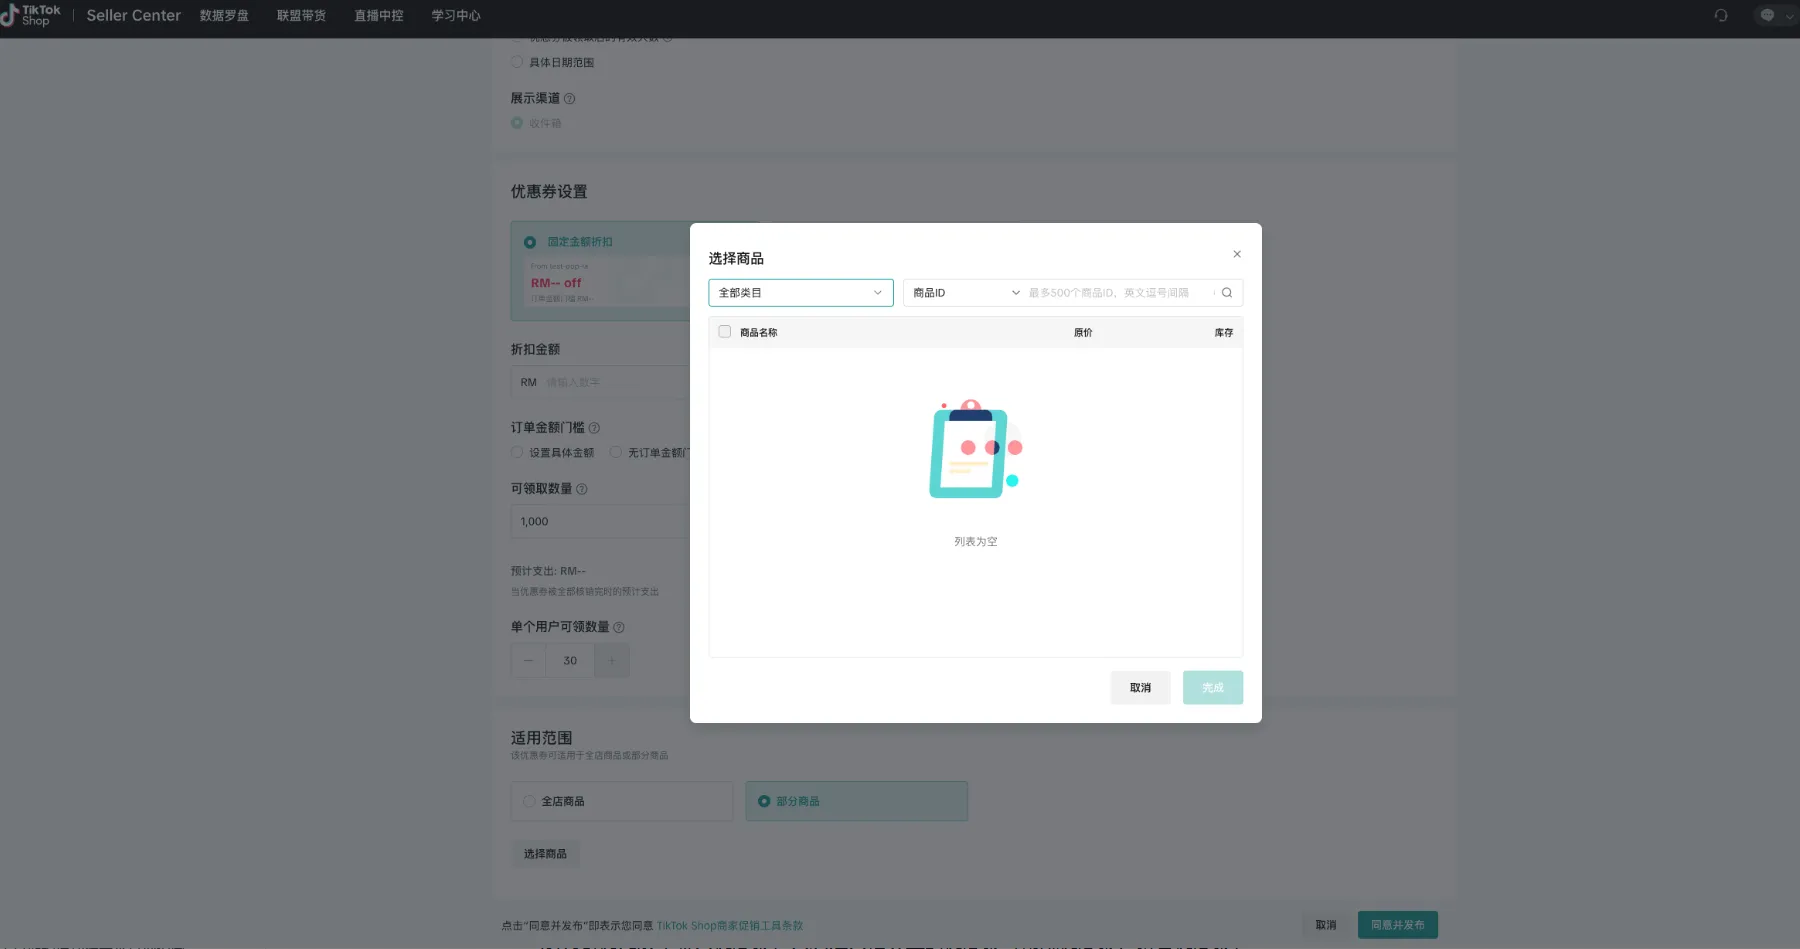This screenshot has width=1800, height=949.
Task: Open the 直播中控 menu
Action: pyautogui.click(x=379, y=16)
